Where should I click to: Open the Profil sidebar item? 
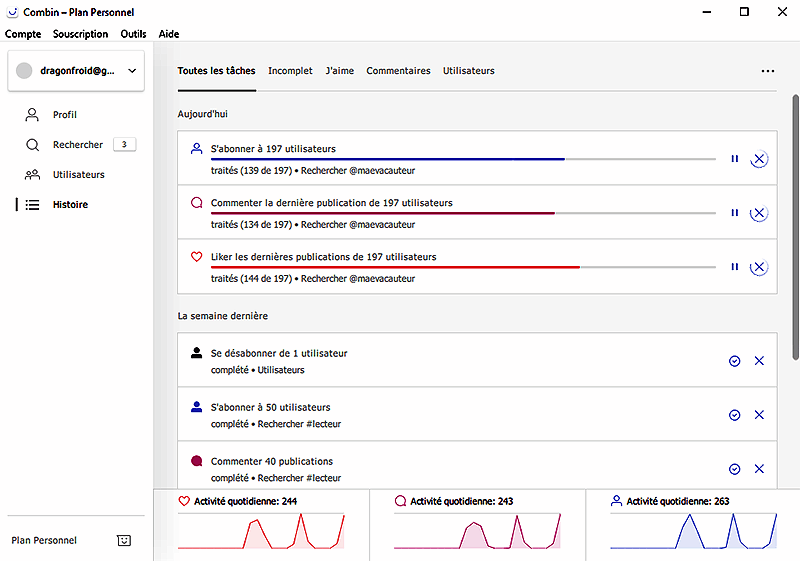pyautogui.click(x=65, y=115)
